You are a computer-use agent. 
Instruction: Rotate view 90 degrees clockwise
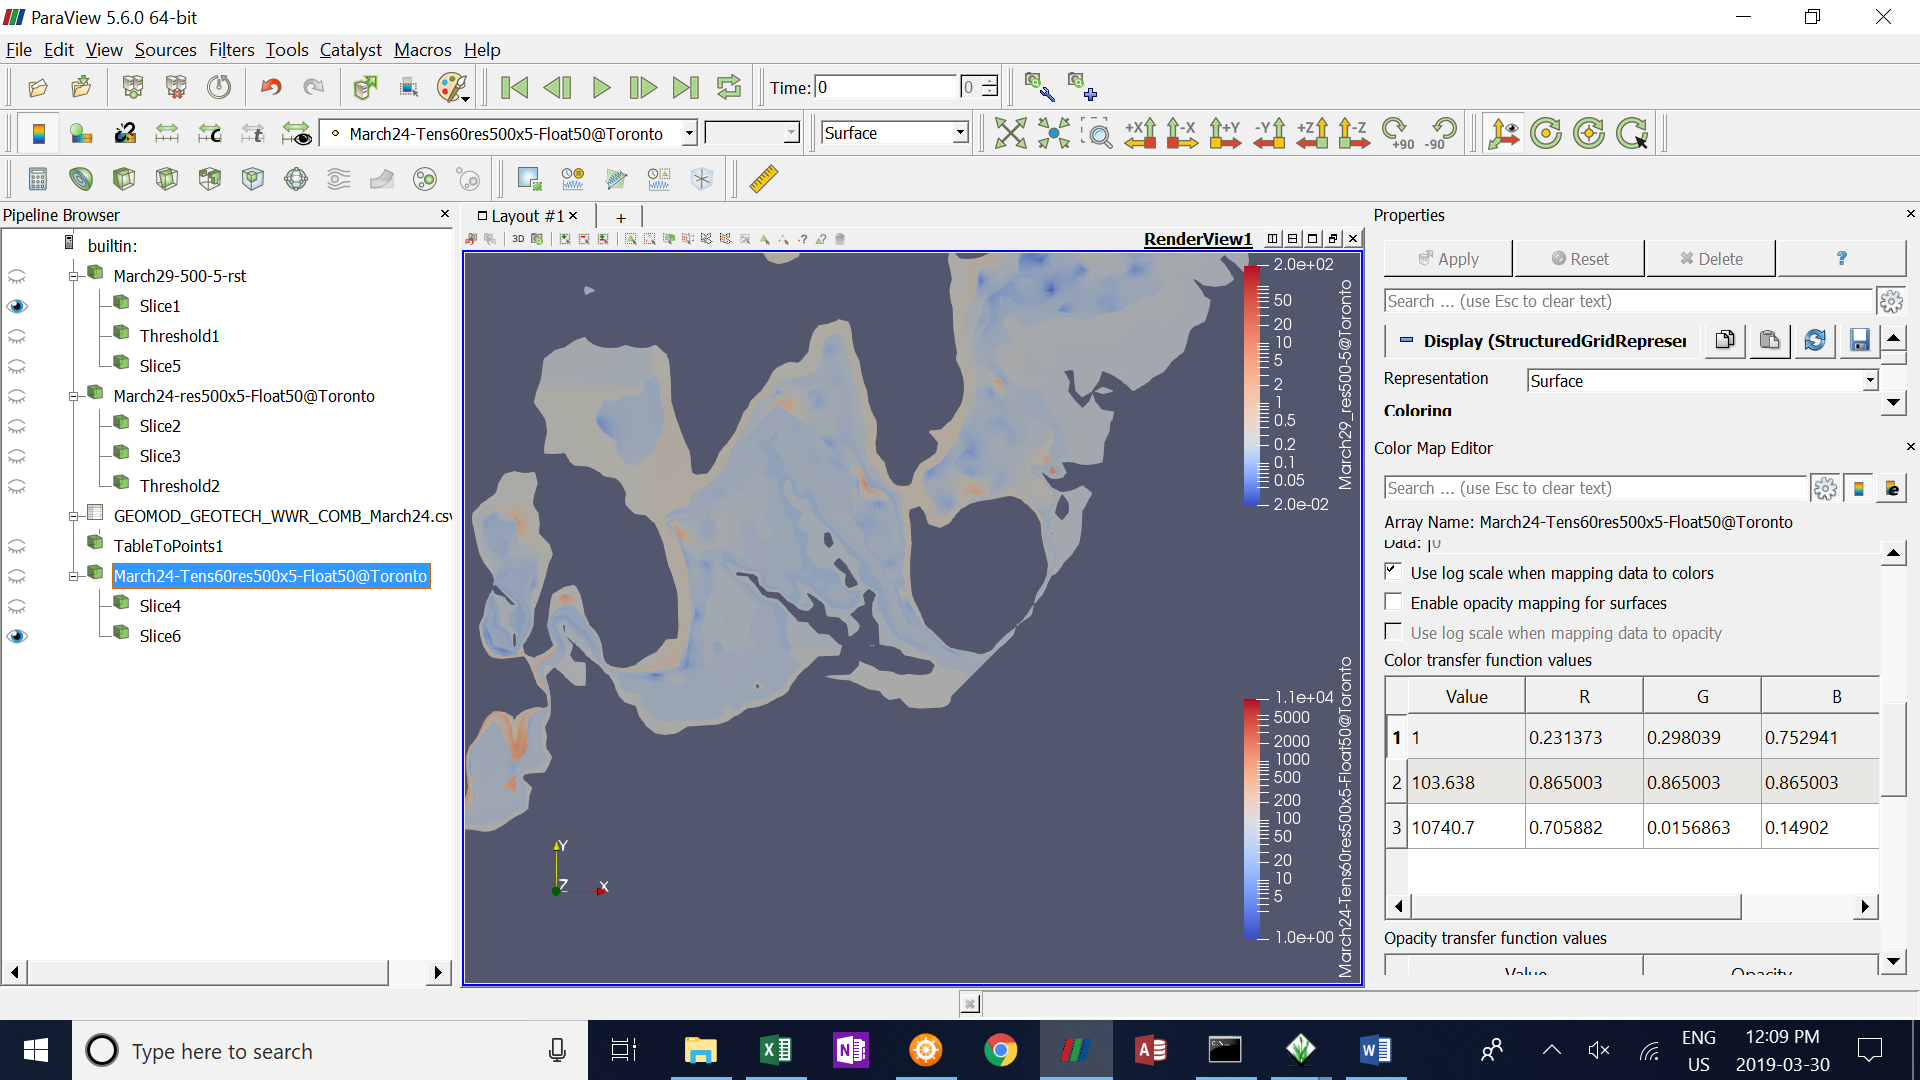1397,133
